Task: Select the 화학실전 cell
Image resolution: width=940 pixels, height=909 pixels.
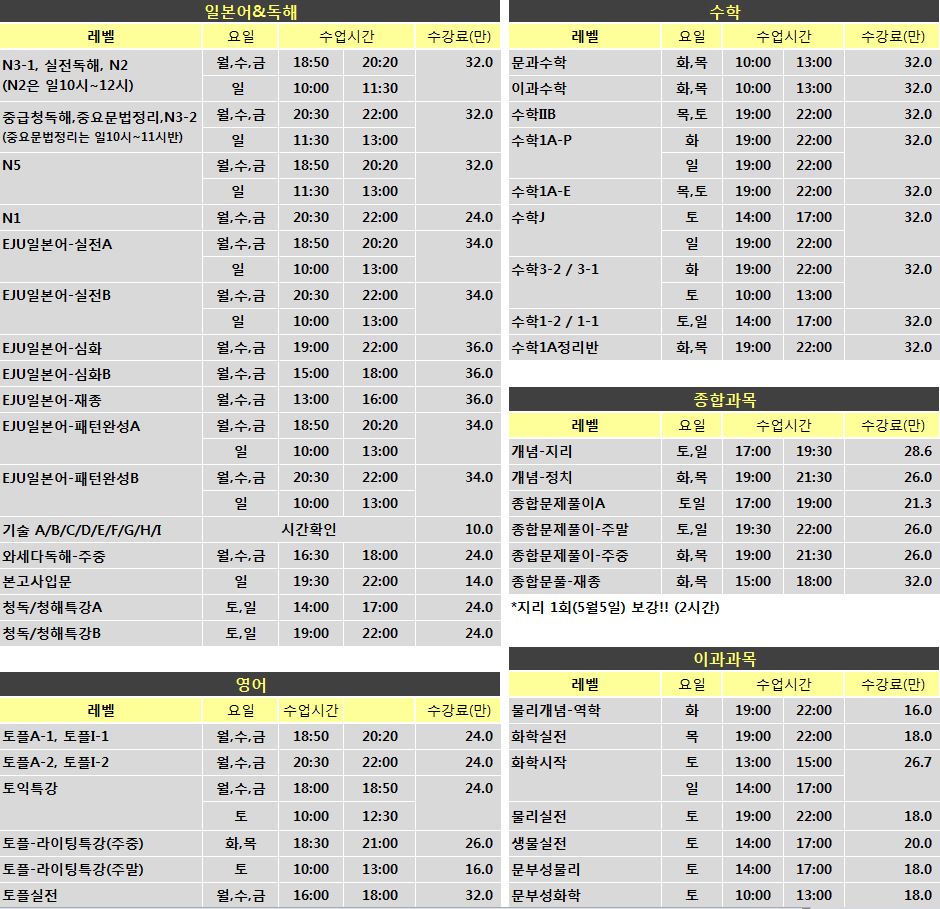Action: tap(585, 736)
